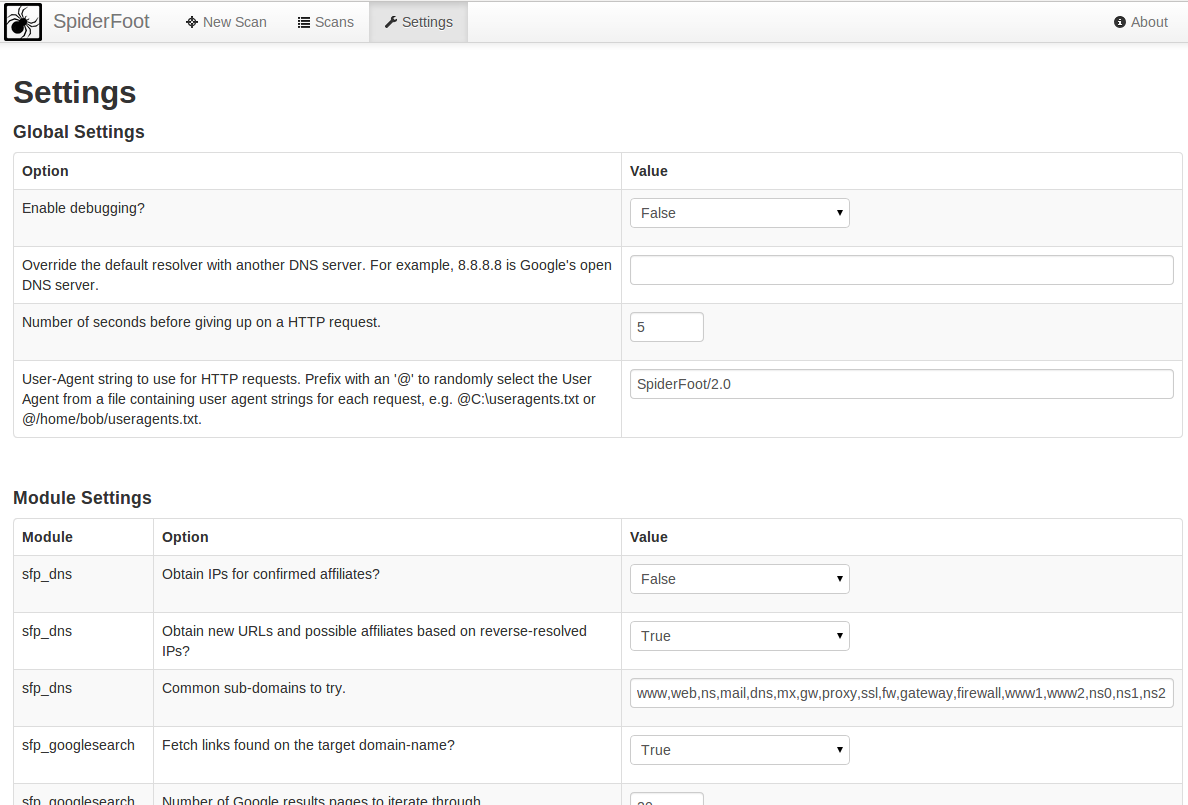Click the Google results pages number field
The height and width of the screenshot is (805, 1188).
point(666,799)
